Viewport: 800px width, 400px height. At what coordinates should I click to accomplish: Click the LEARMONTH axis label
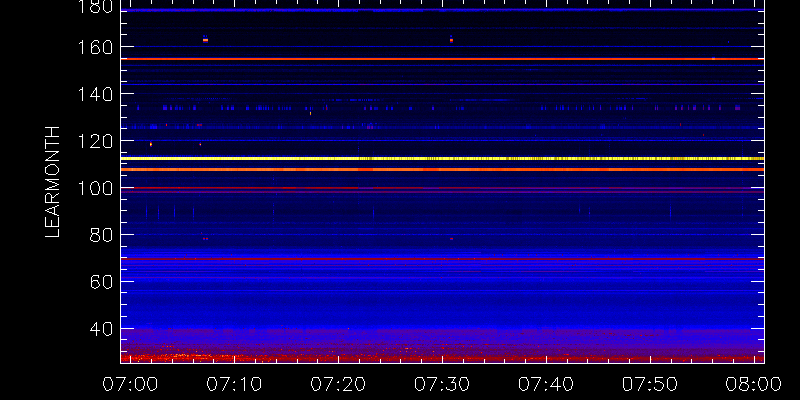point(53,182)
